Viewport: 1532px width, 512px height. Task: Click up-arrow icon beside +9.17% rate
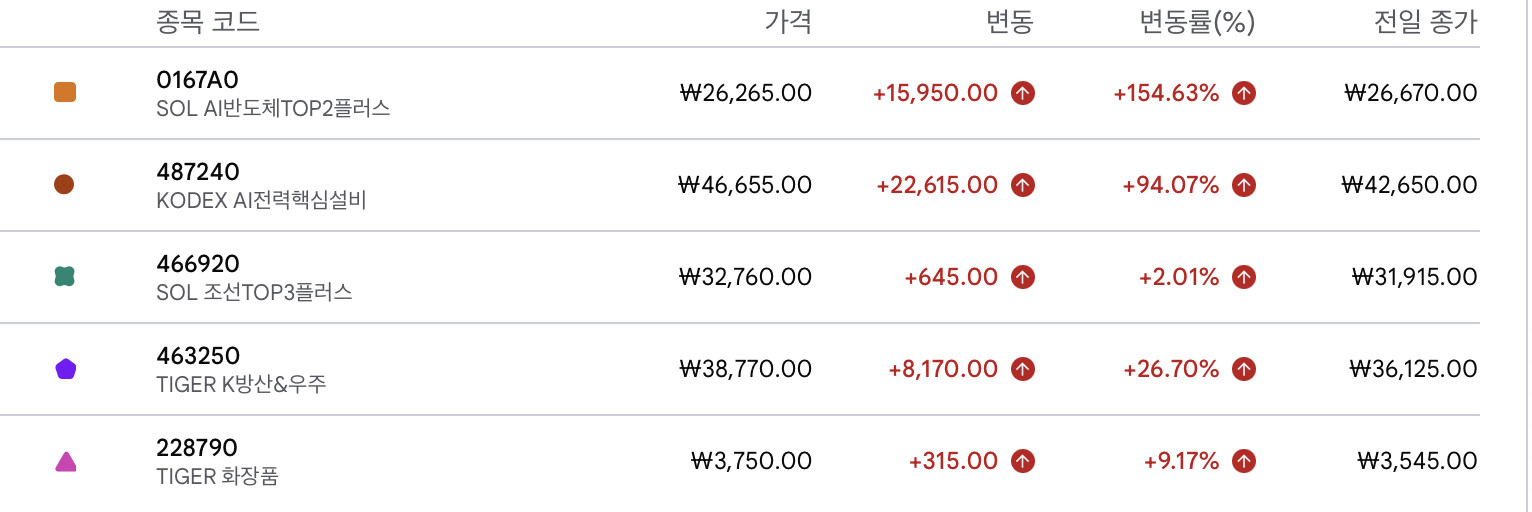coord(1244,461)
